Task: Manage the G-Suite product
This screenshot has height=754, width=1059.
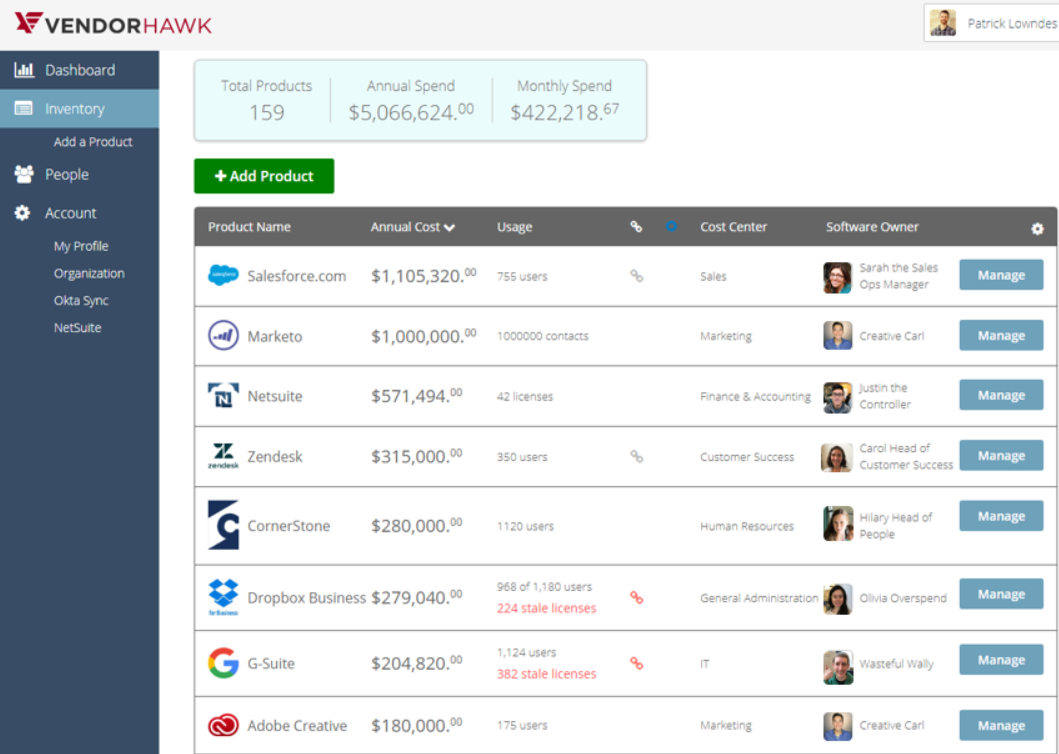Action: click(x=1001, y=660)
